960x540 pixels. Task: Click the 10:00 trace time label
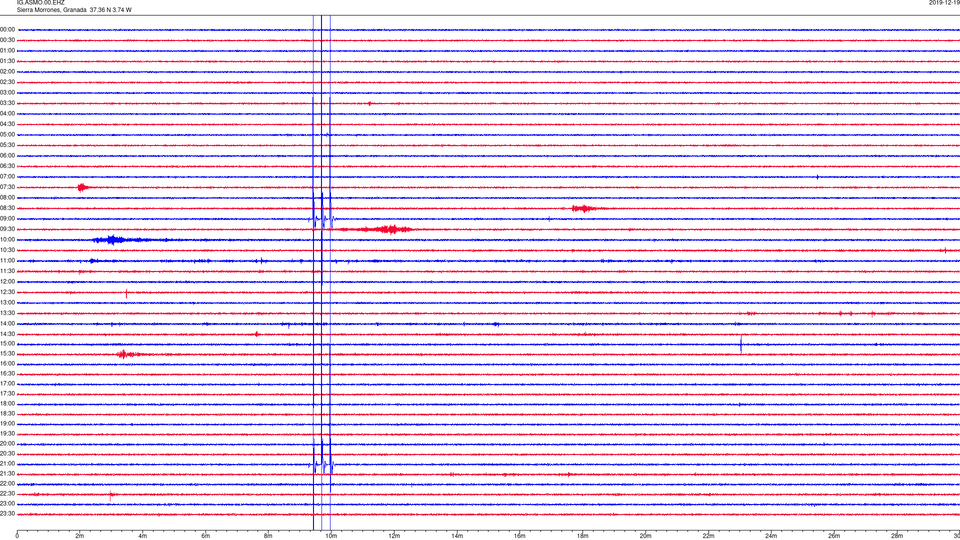coord(8,240)
